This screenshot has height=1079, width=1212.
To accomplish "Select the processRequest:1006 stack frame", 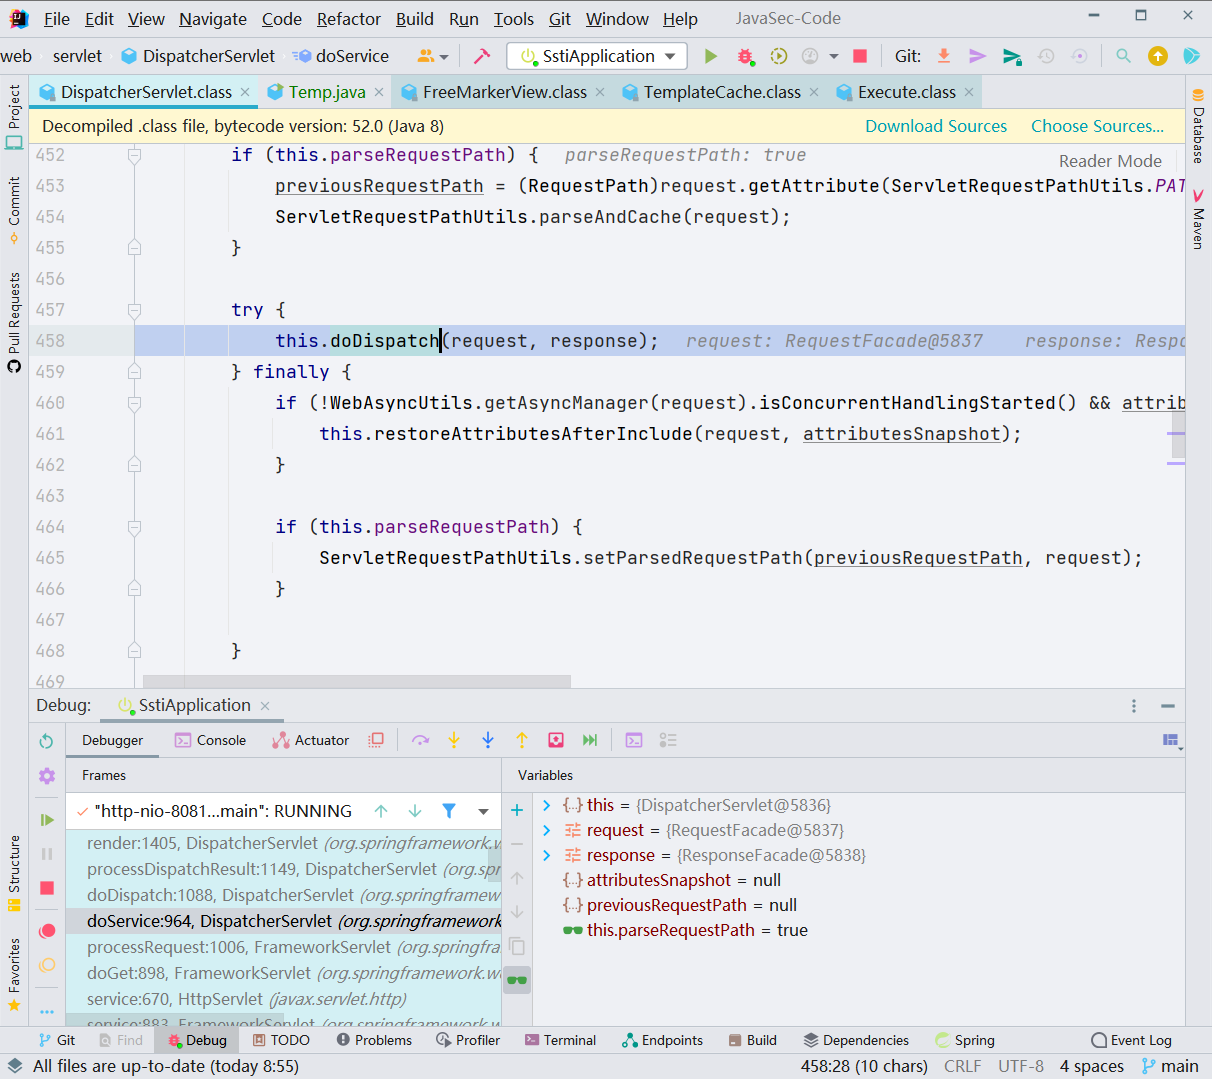I will pos(284,947).
